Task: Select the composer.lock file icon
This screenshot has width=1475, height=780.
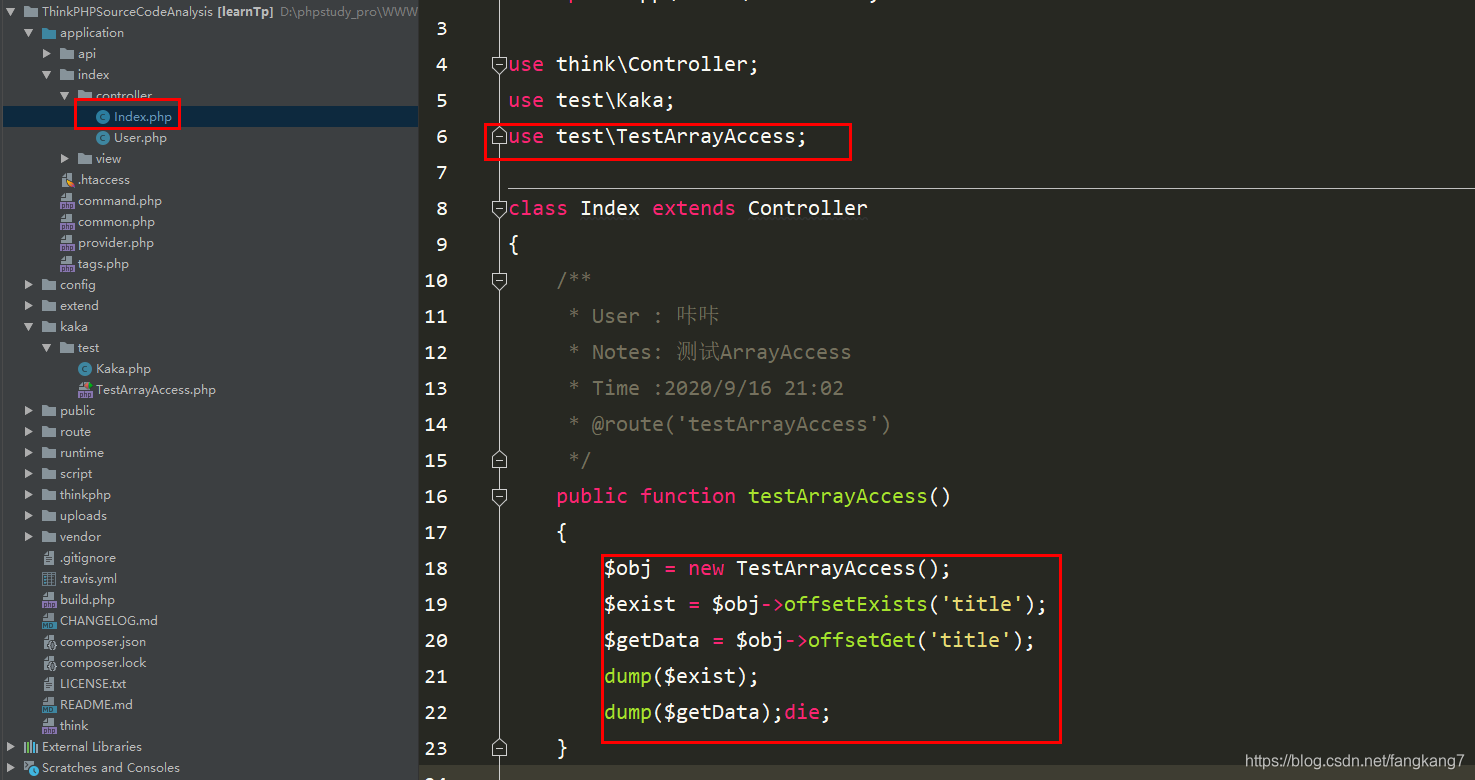Action: pos(49,663)
